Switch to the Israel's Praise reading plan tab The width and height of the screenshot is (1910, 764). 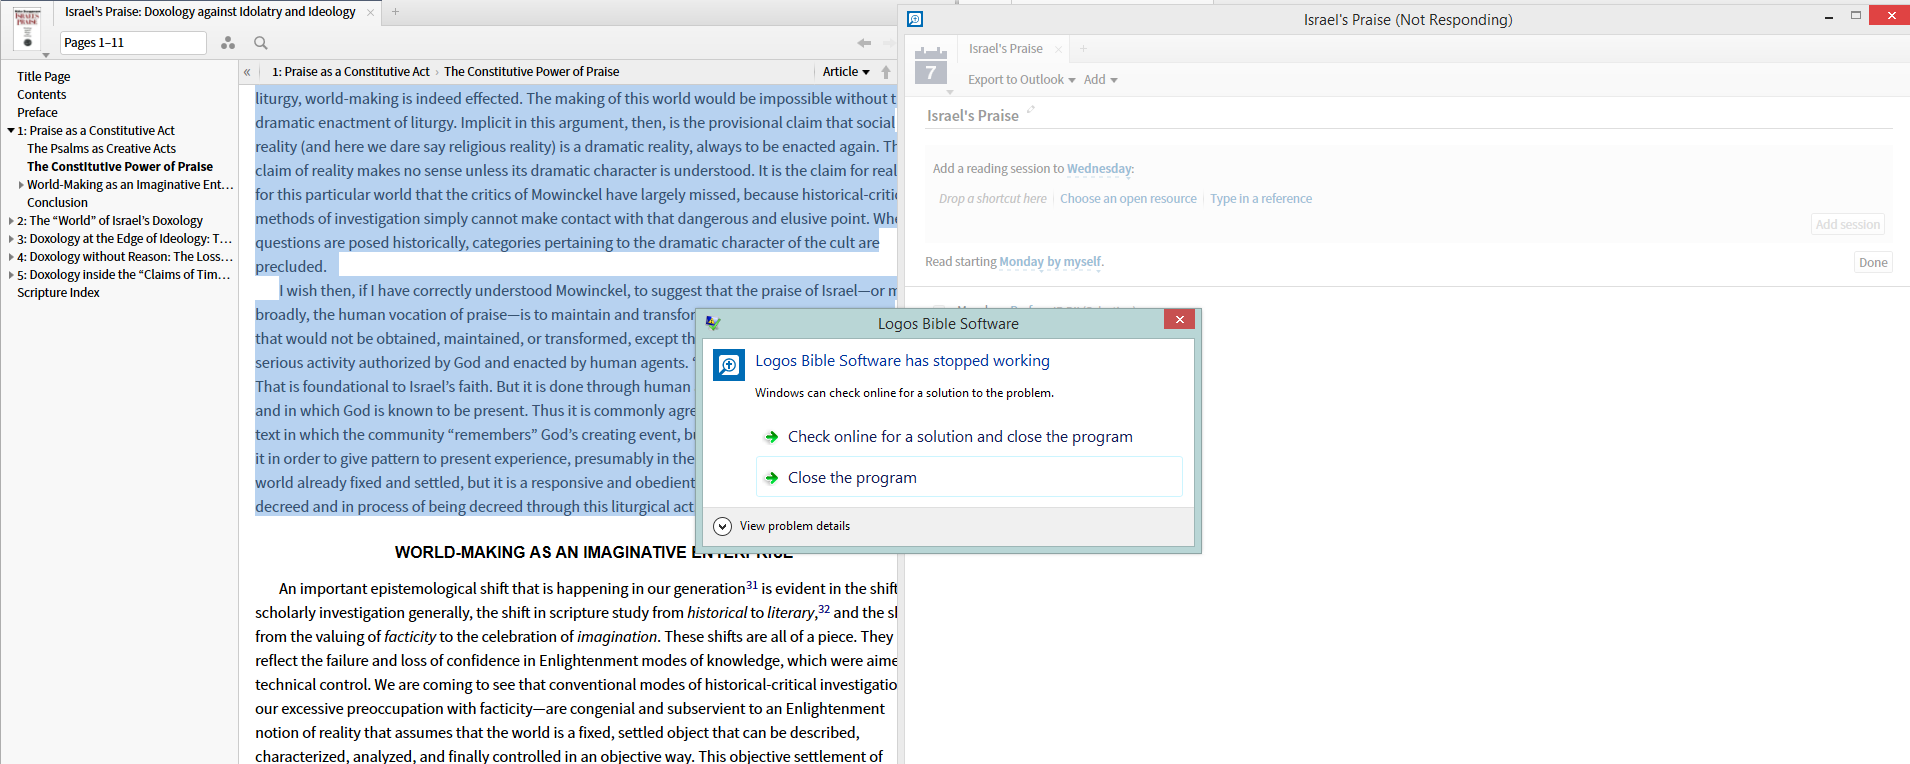click(x=1005, y=49)
